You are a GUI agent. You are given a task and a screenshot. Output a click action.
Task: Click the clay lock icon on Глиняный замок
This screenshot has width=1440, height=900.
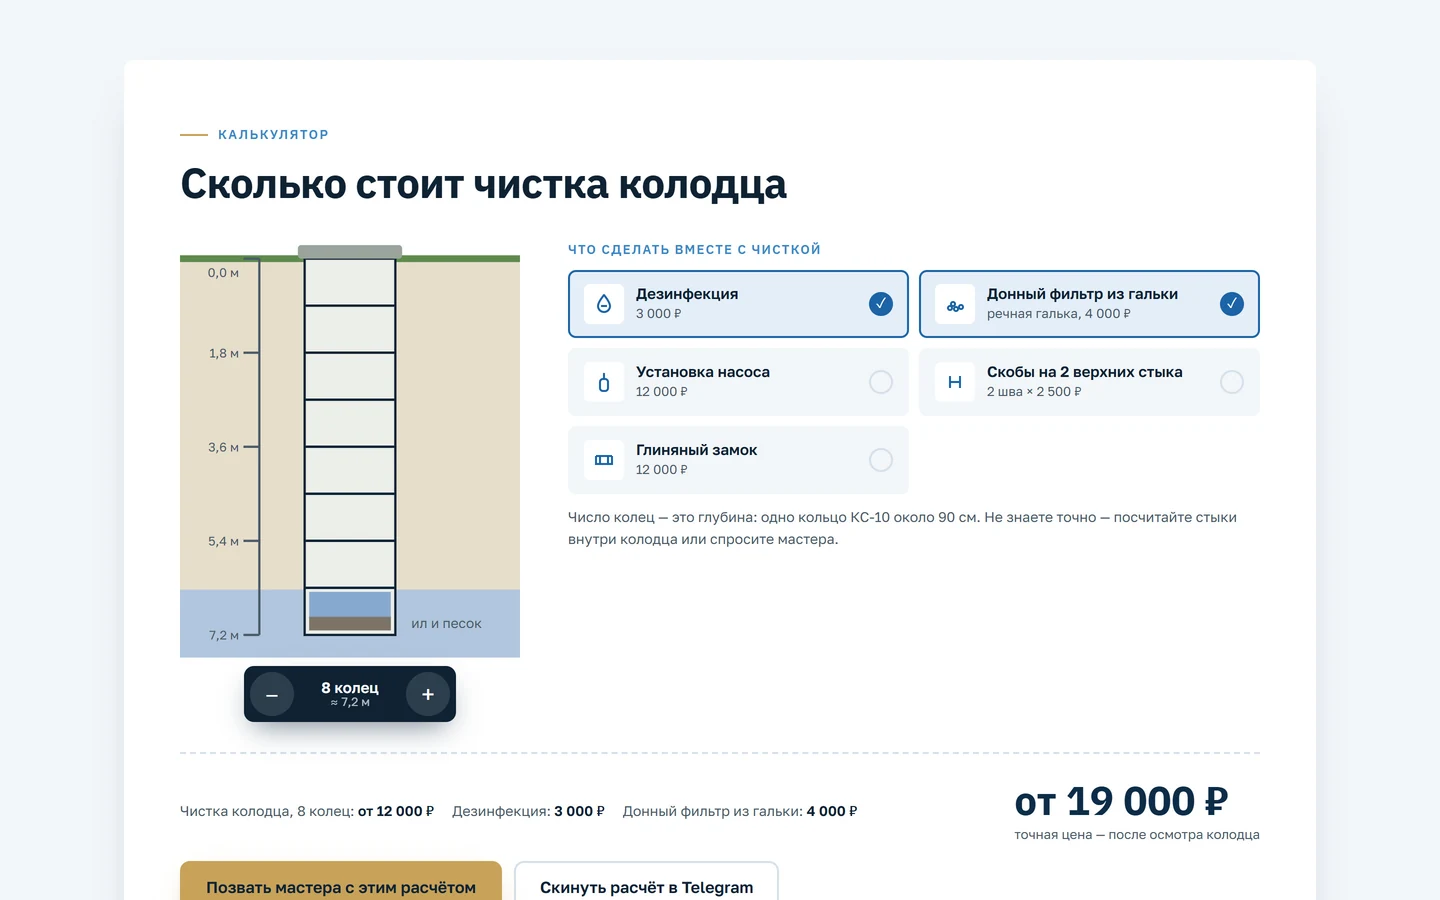pyautogui.click(x=604, y=460)
